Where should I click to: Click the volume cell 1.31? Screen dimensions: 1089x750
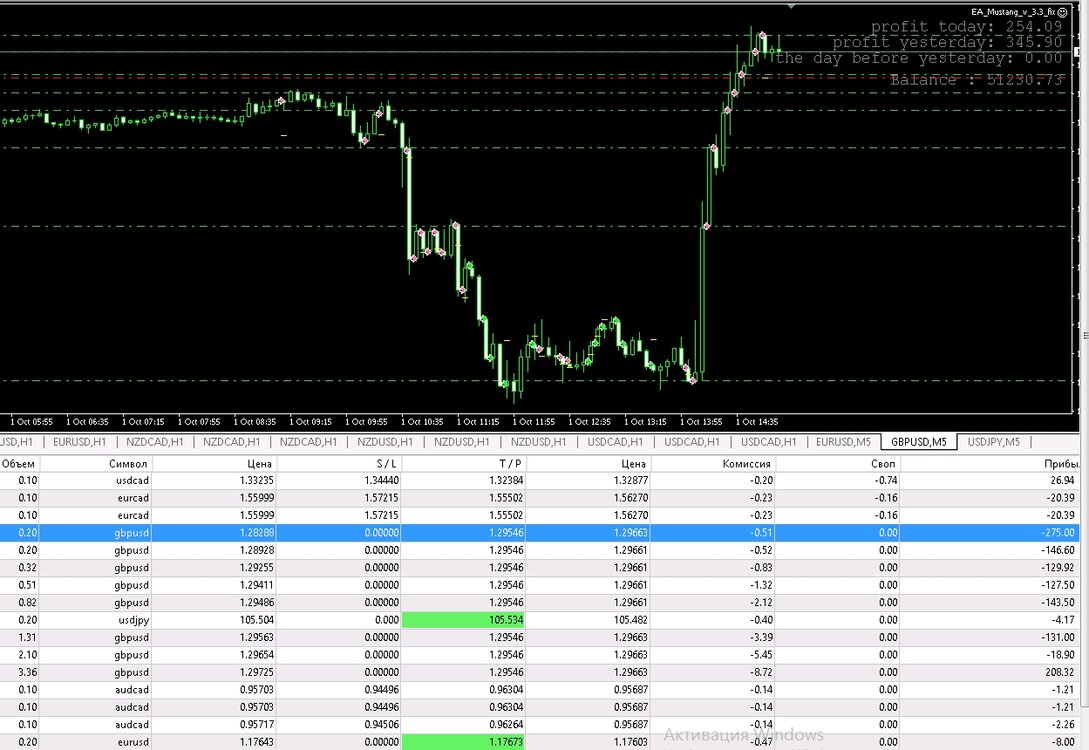click(x=28, y=638)
